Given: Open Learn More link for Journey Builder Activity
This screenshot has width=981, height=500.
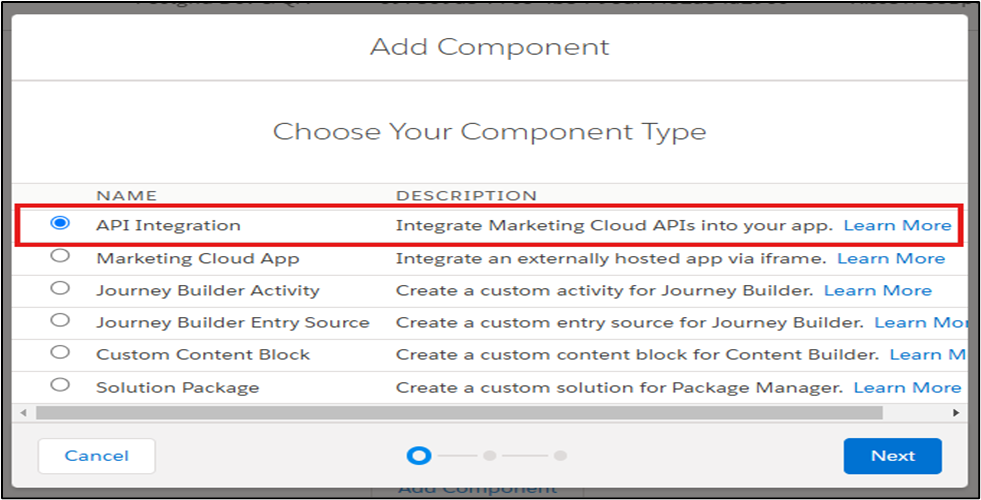Looking at the screenshot, I should (878, 290).
